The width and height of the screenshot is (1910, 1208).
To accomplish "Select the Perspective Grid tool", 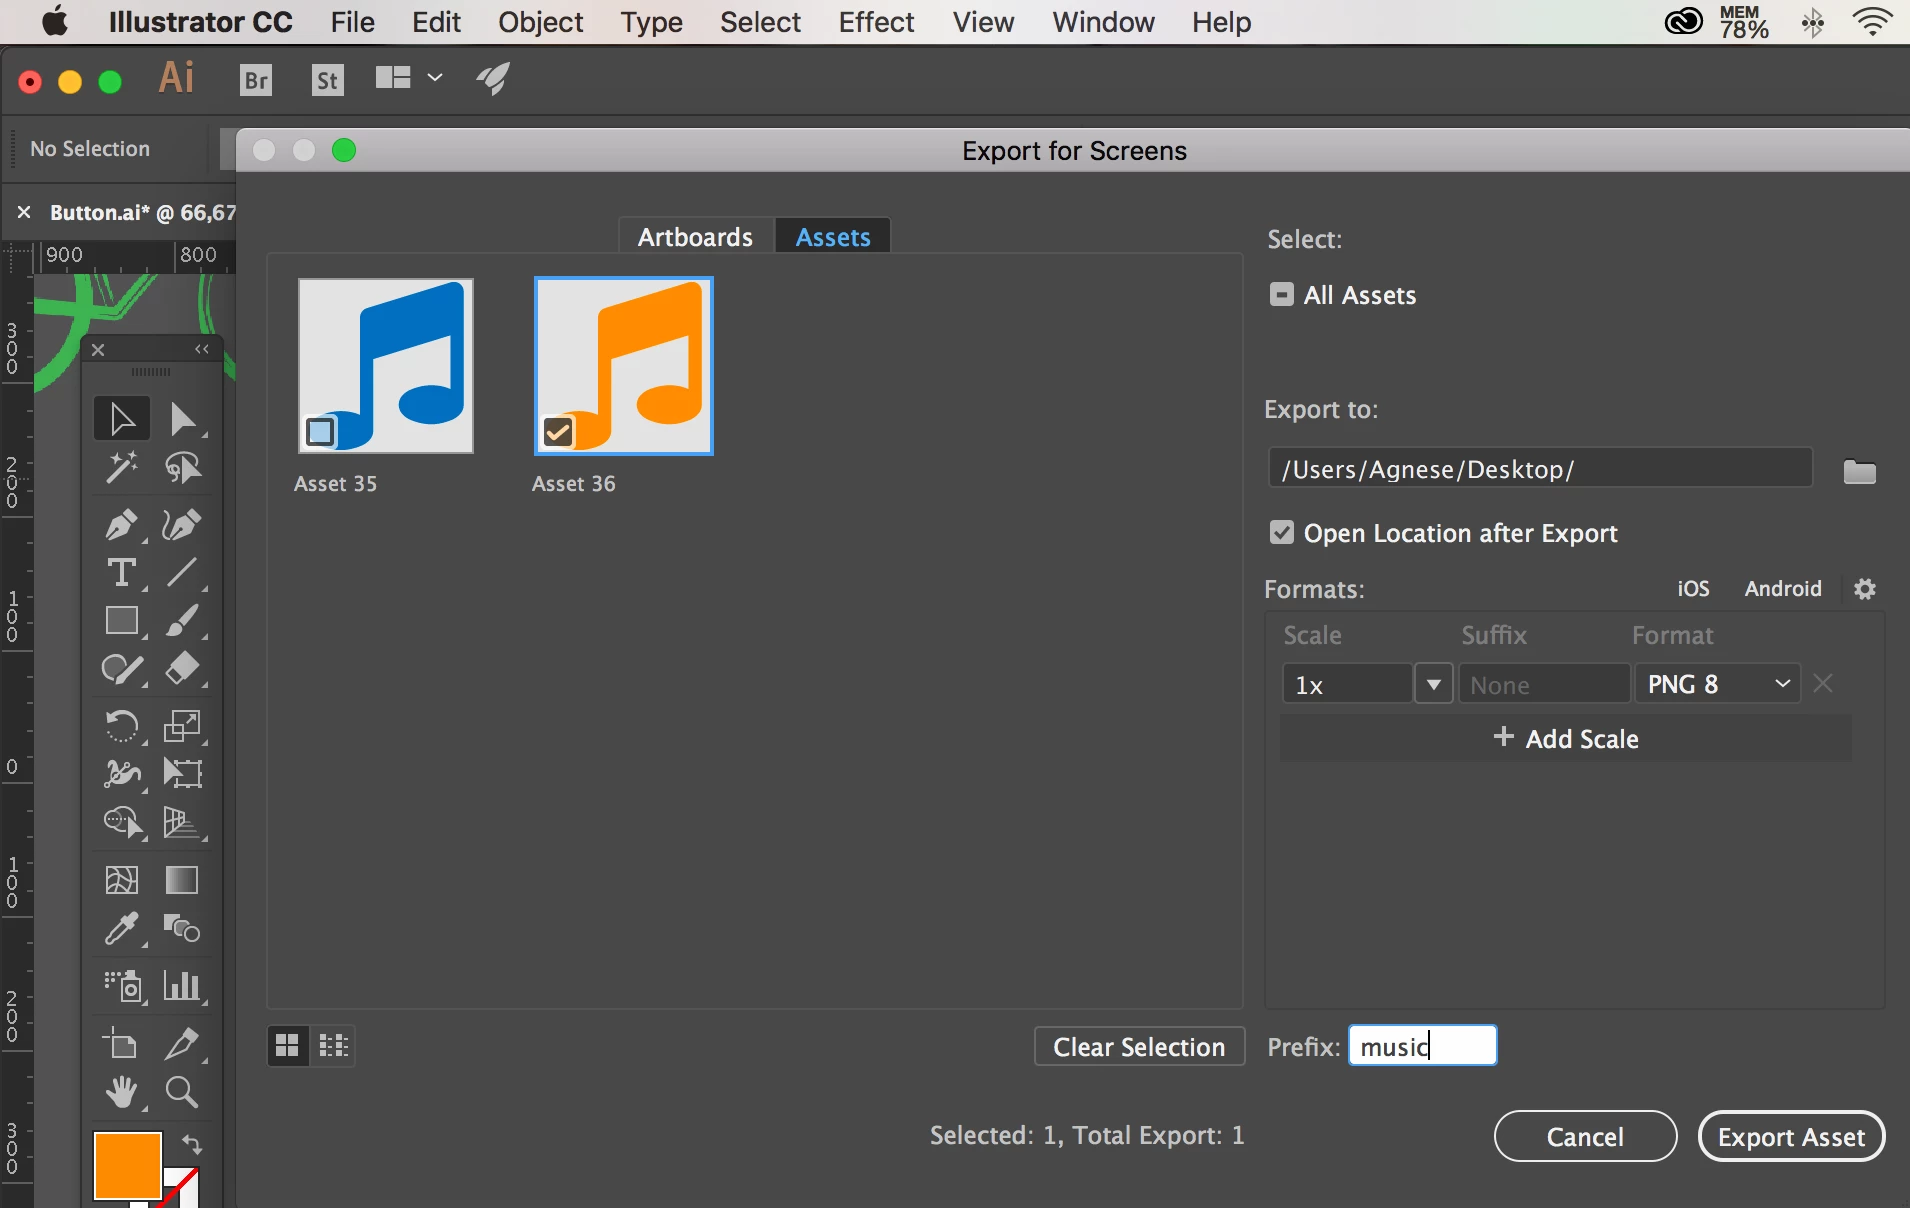I will tap(183, 822).
